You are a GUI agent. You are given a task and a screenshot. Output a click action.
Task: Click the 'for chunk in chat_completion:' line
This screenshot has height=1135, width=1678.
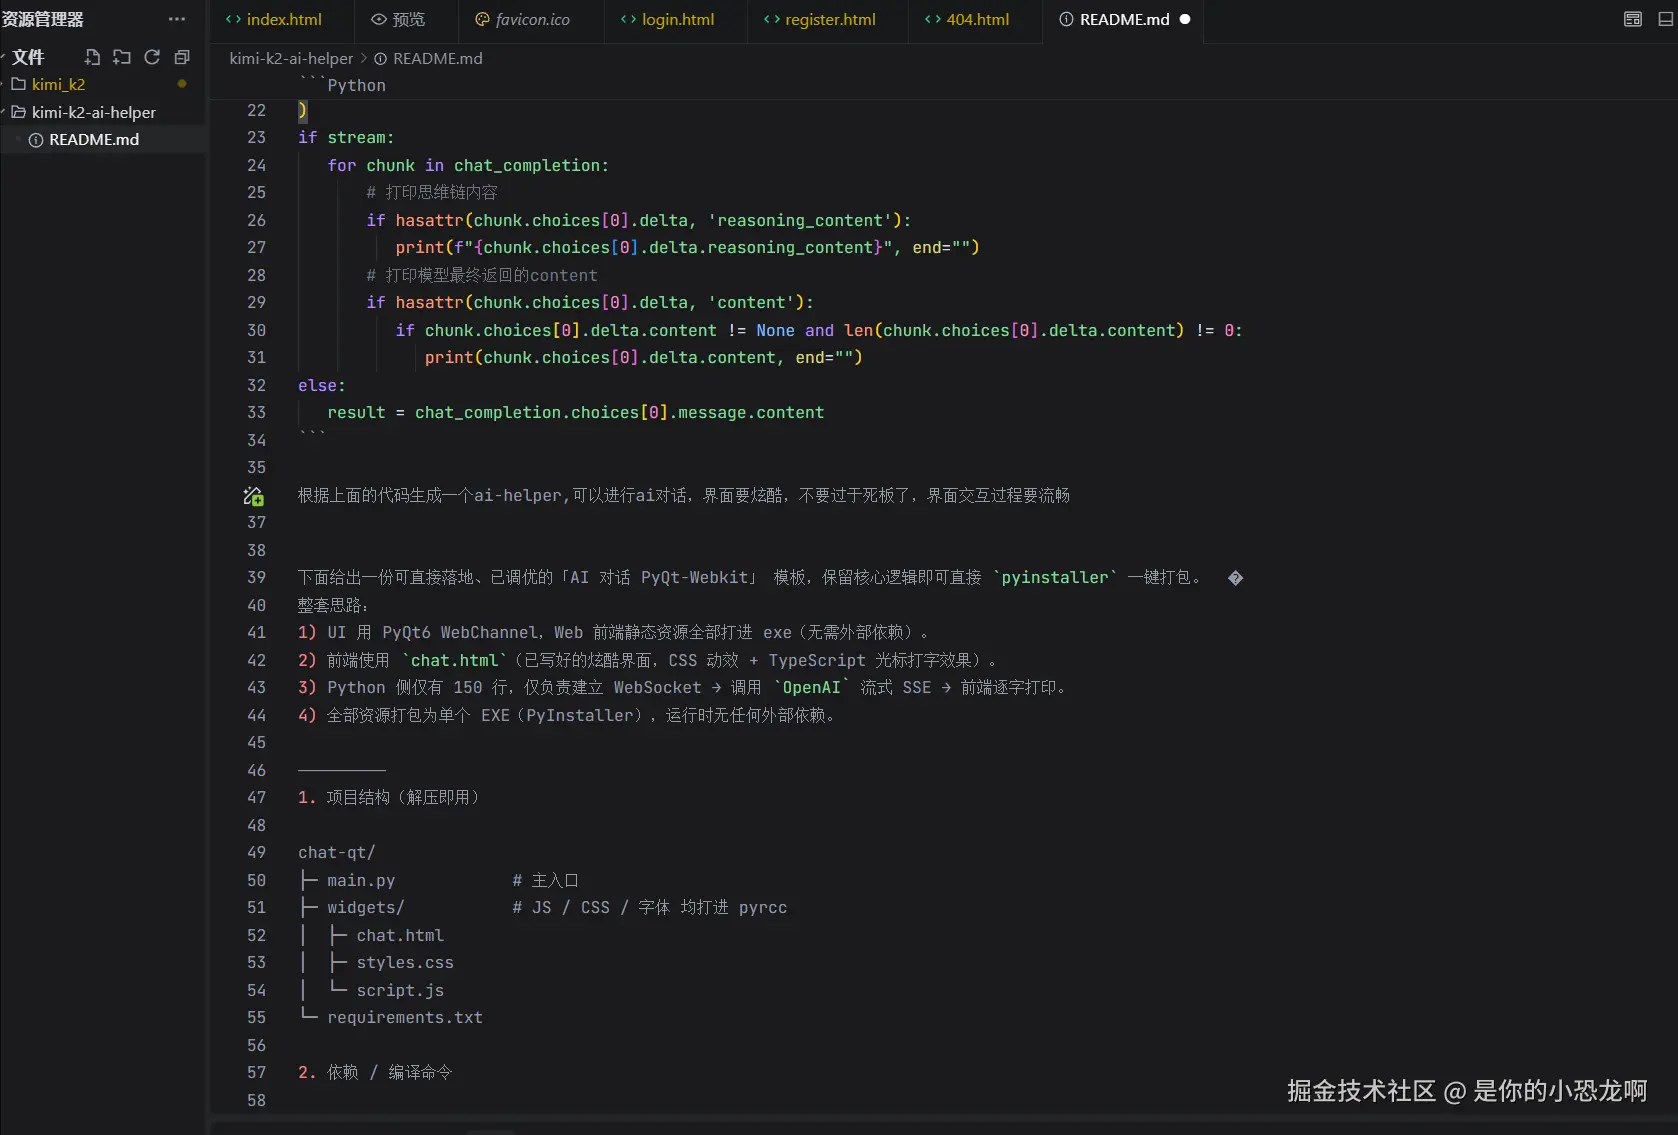(467, 166)
